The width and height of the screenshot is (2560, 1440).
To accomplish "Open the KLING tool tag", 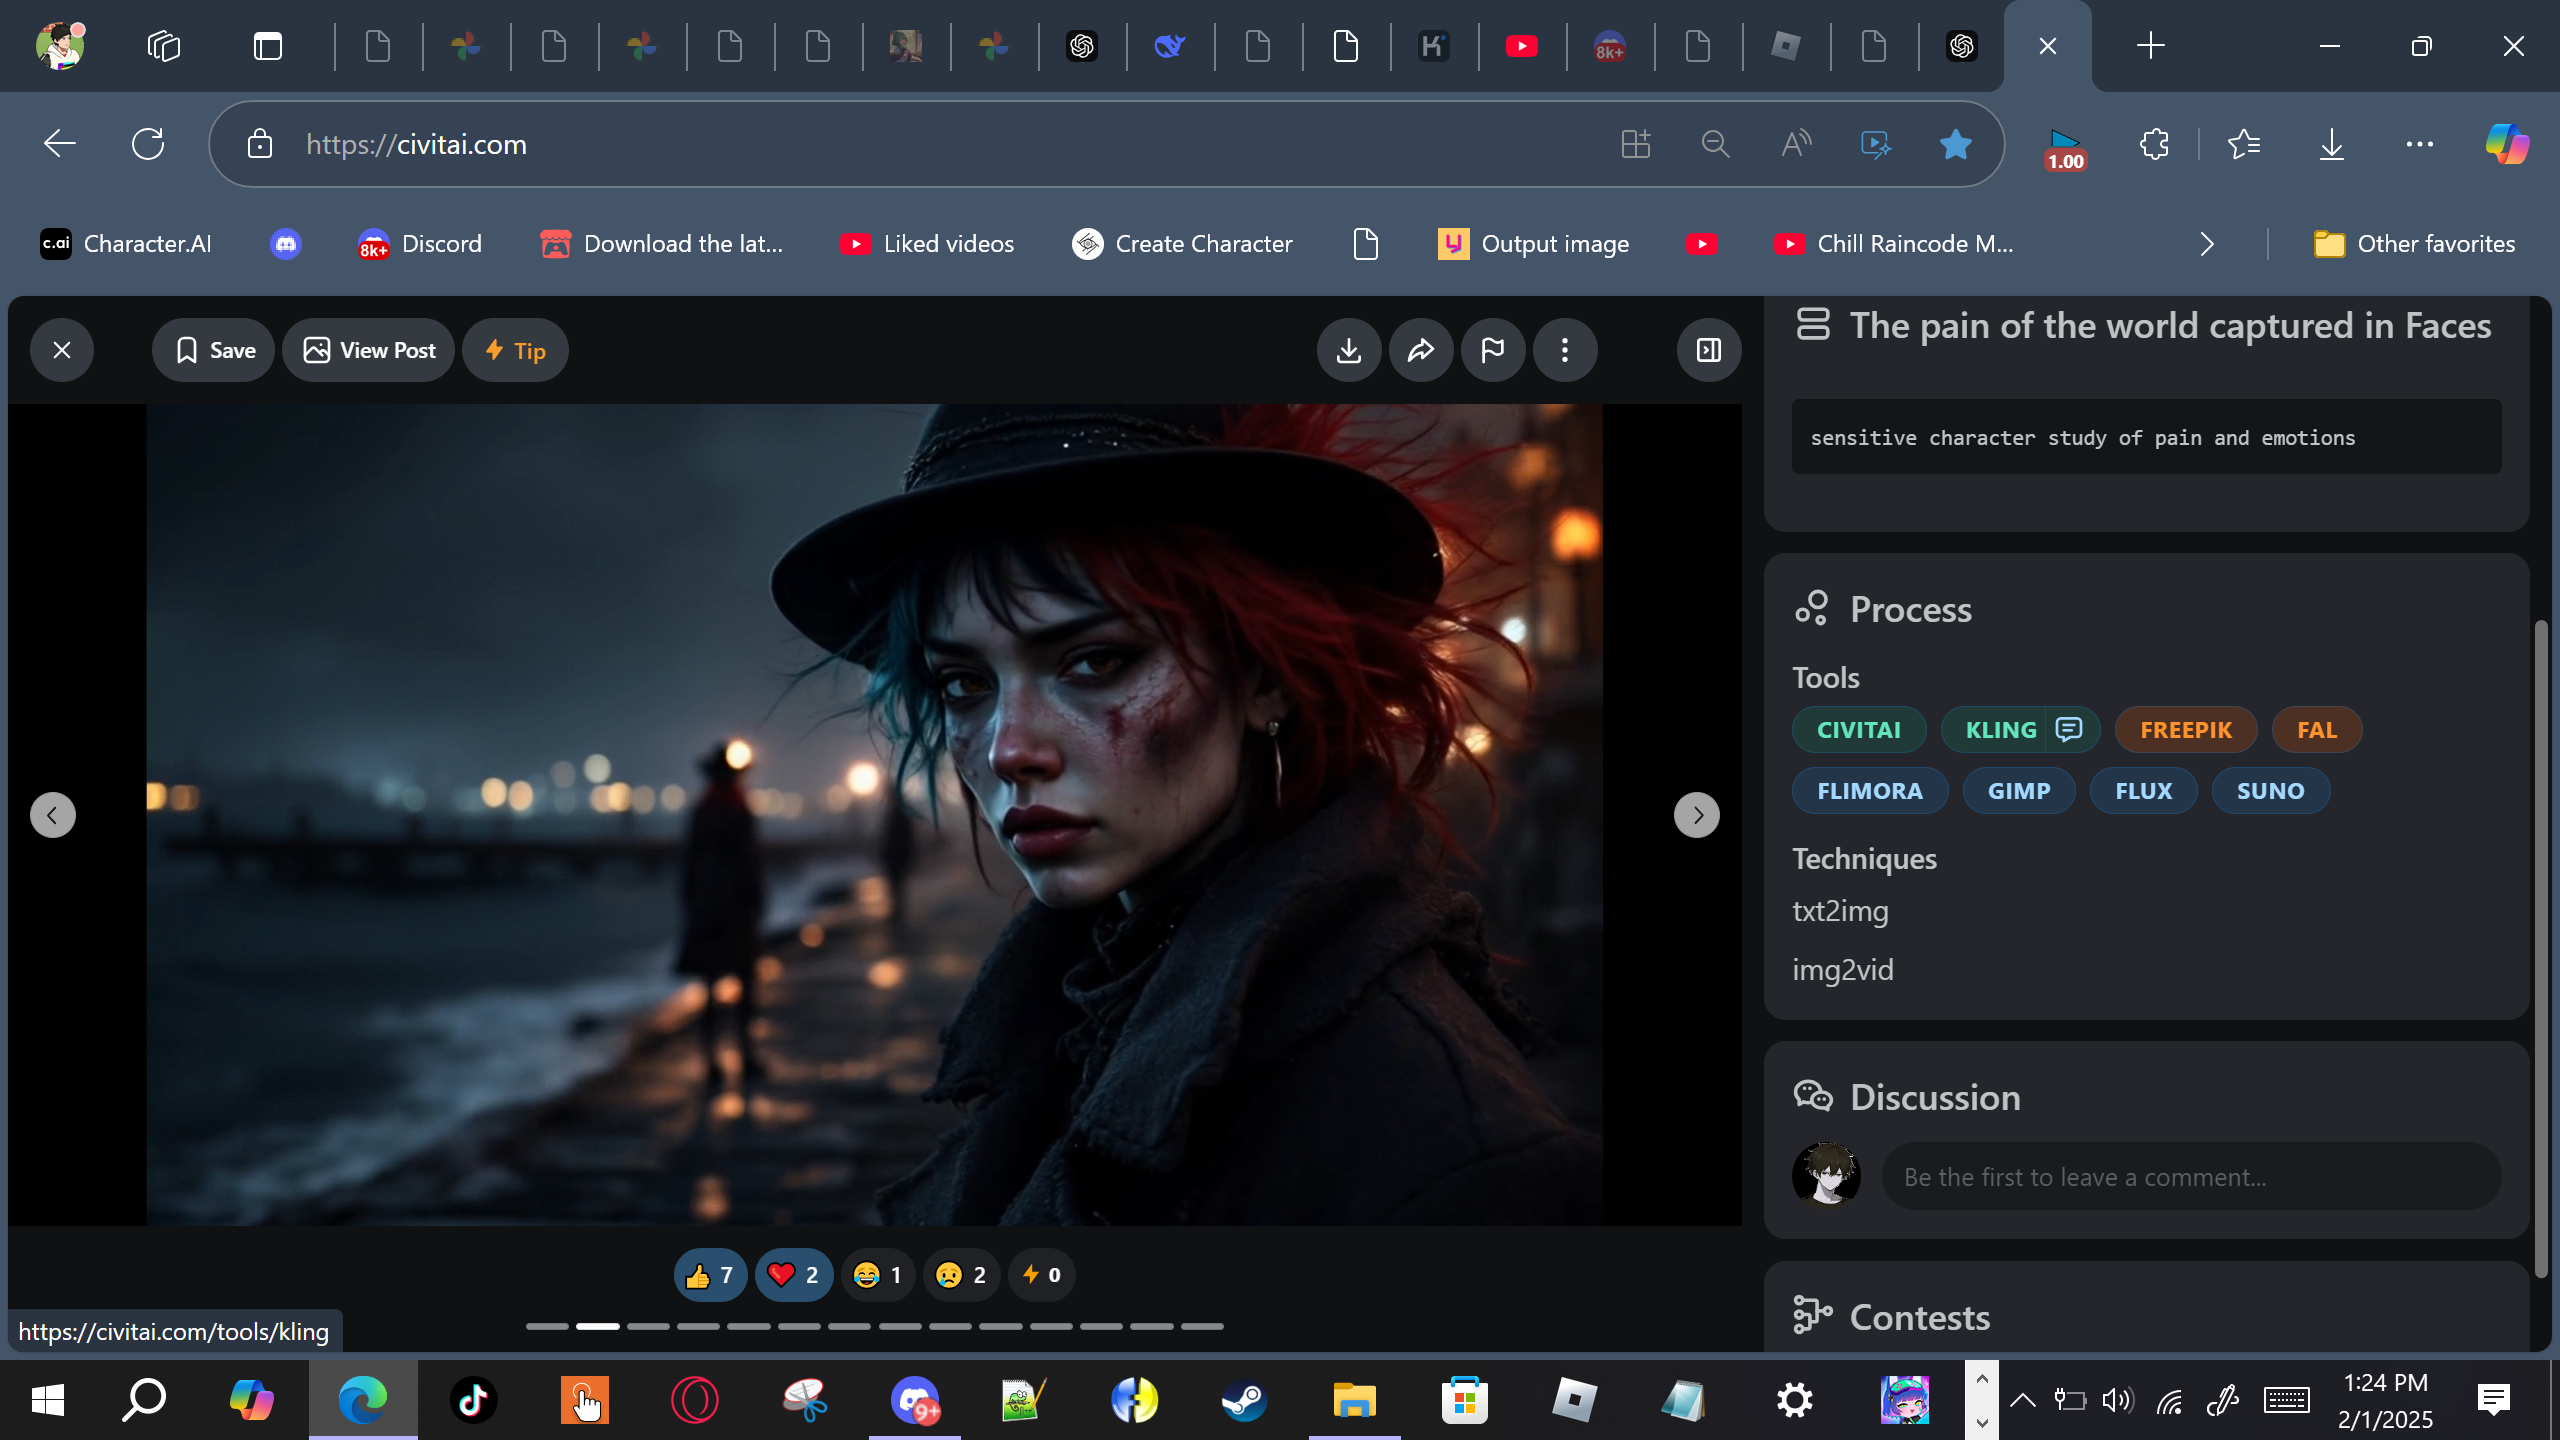I will 2001,730.
